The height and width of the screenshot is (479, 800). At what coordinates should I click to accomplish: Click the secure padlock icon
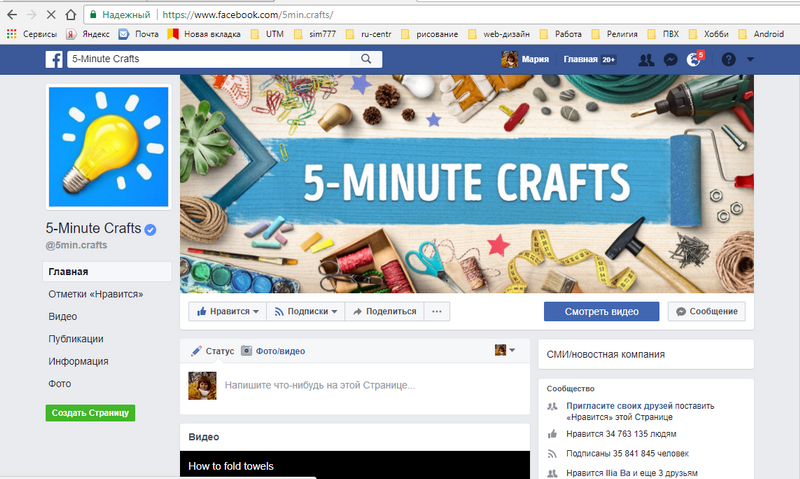(93, 15)
